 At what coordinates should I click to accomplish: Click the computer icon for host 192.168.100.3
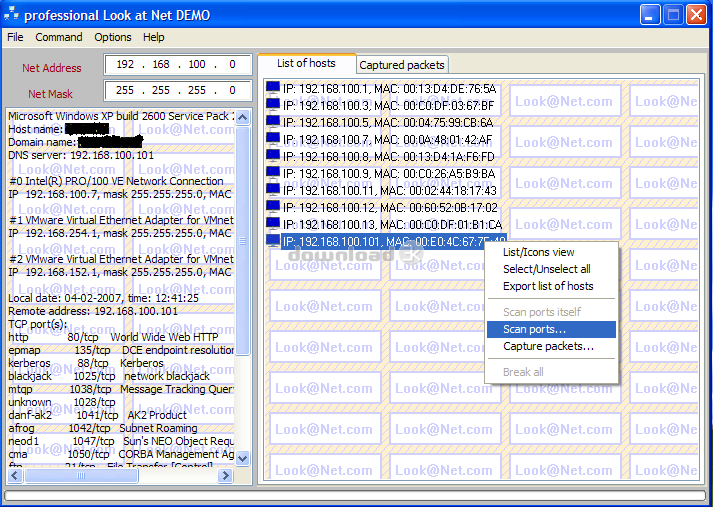tap(273, 105)
